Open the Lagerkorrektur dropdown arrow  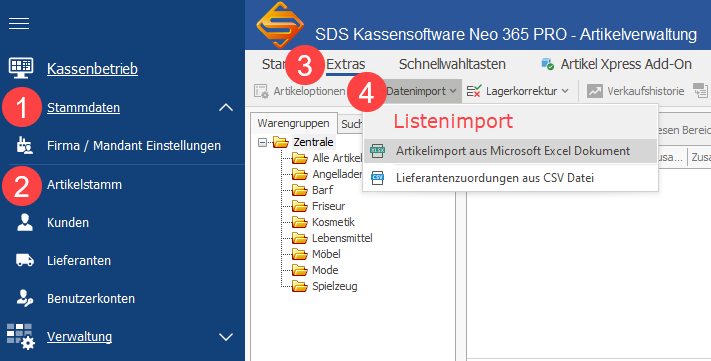565,91
